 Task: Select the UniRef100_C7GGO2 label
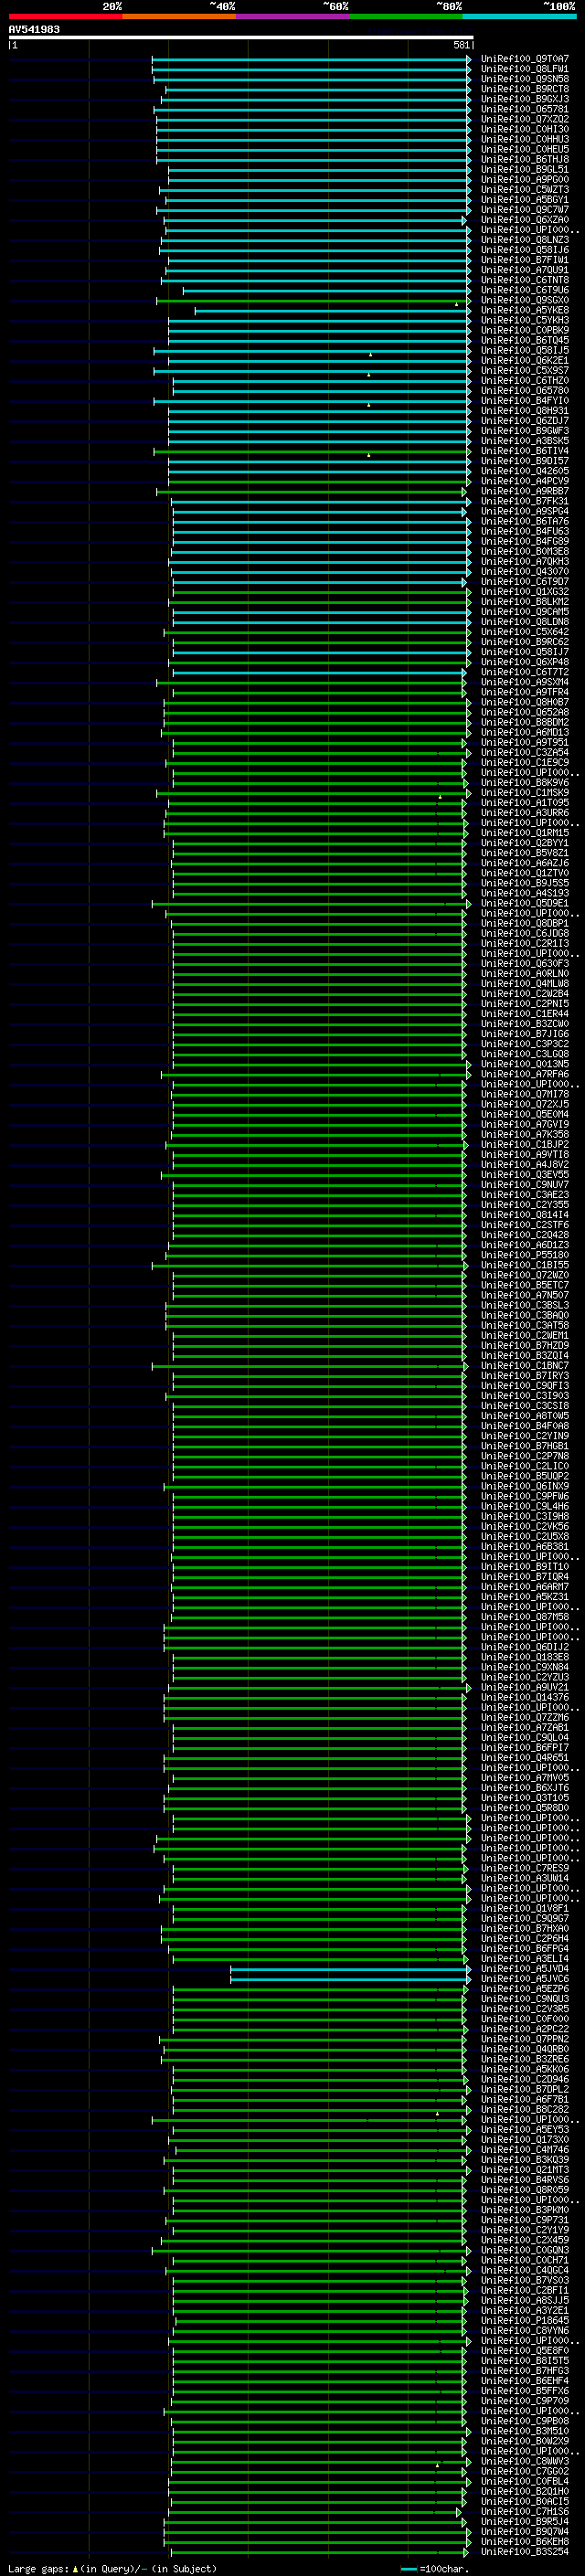(x=524, y=2471)
